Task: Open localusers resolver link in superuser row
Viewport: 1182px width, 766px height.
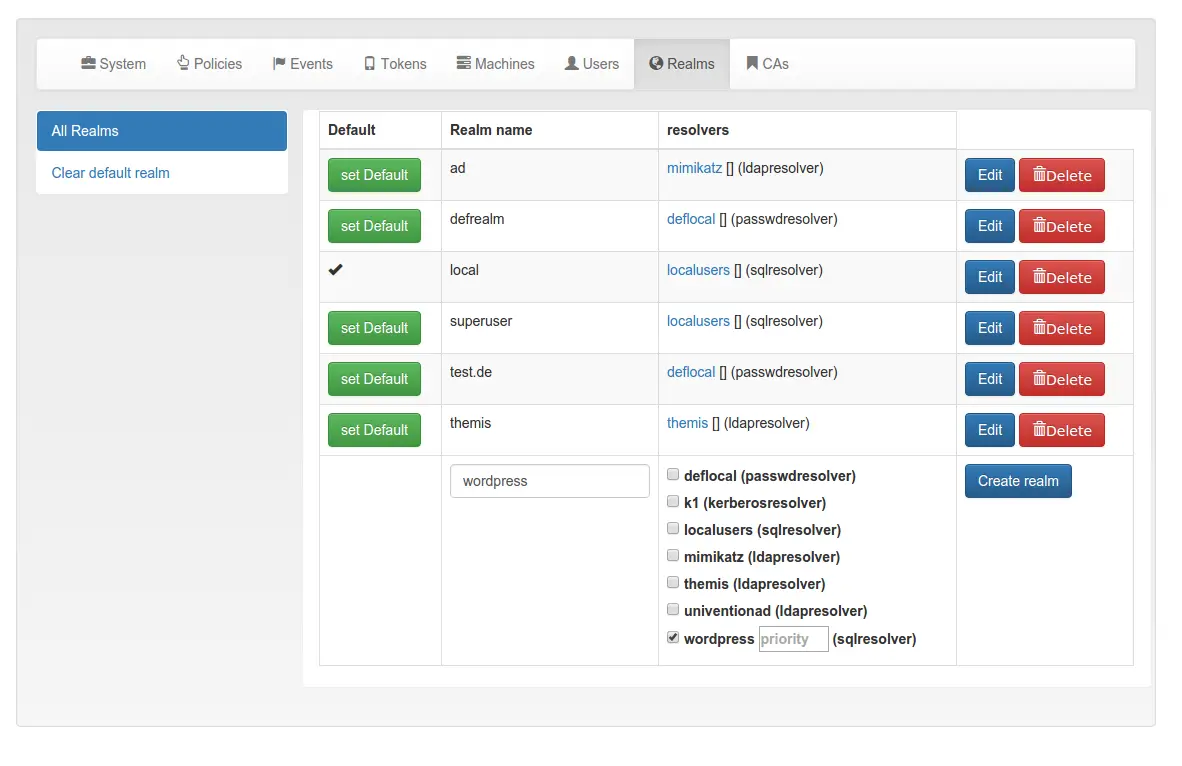Action: coord(698,321)
